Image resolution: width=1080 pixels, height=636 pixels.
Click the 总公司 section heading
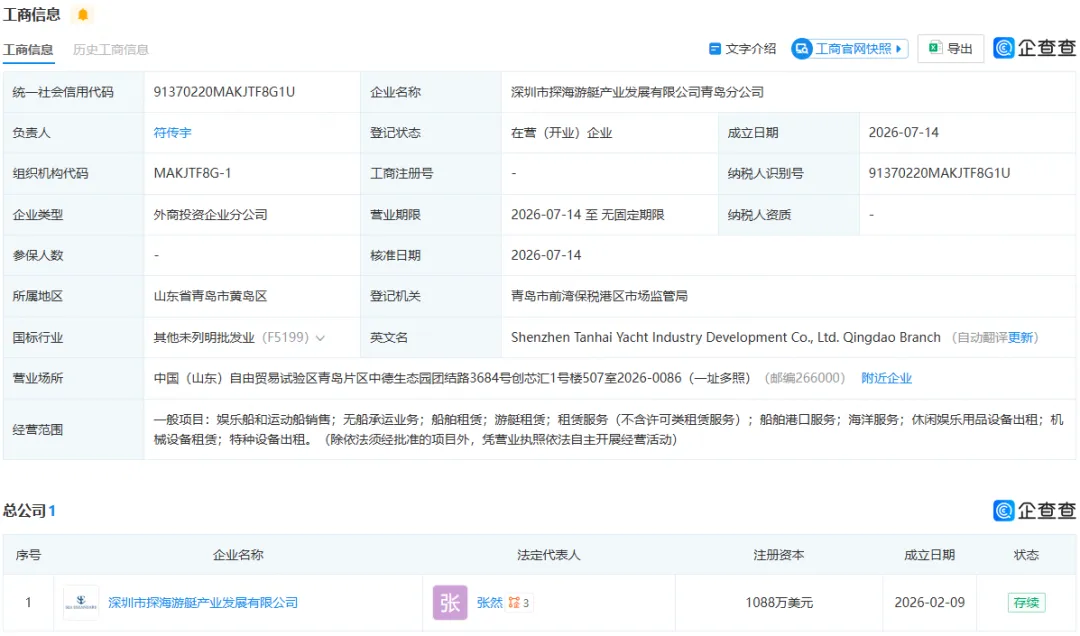pyautogui.click(x=25, y=511)
